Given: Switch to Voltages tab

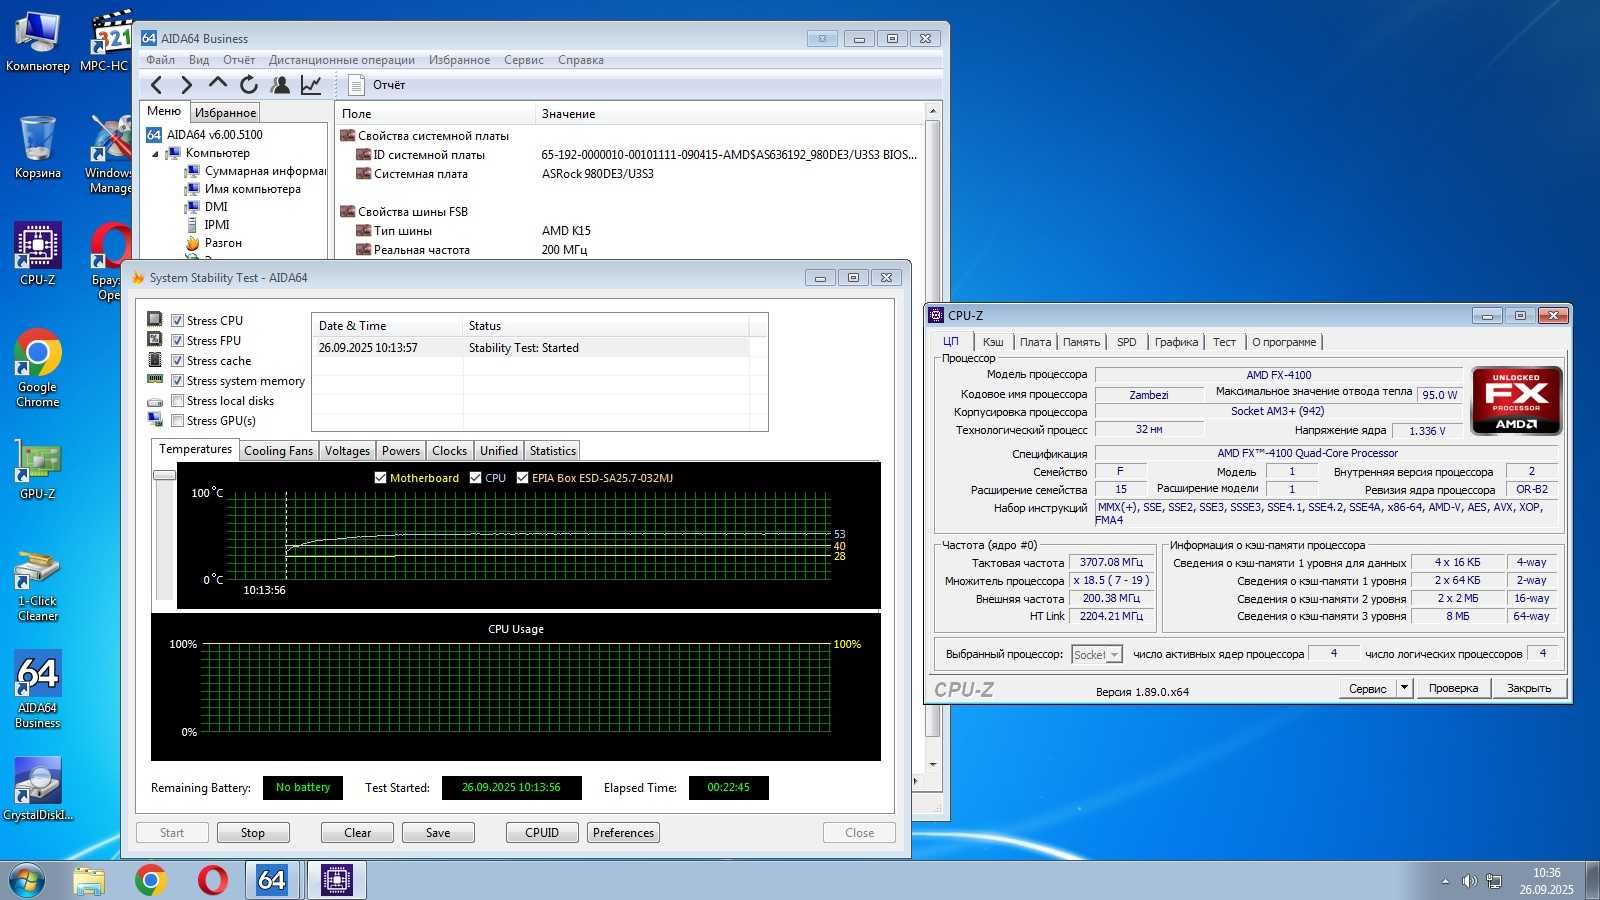Looking at the screenshot, I should point(347,451).
